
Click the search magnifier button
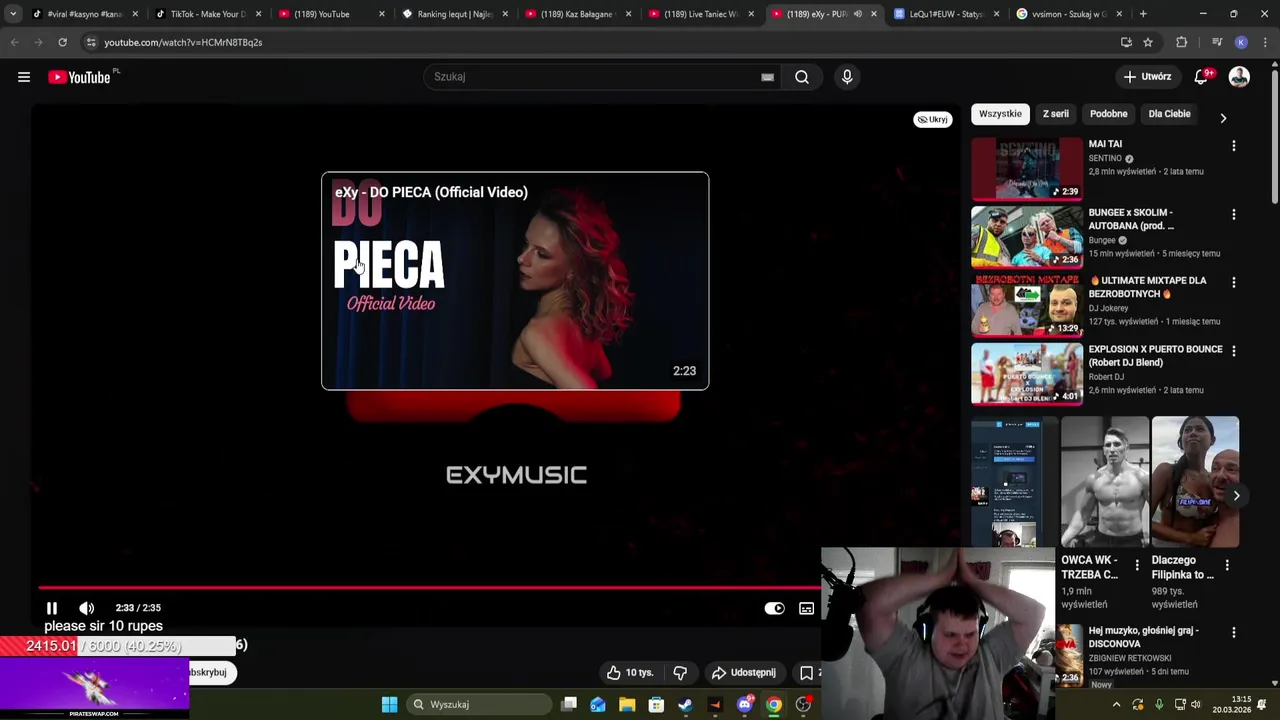pyautogui.click(x=801, y=77)
